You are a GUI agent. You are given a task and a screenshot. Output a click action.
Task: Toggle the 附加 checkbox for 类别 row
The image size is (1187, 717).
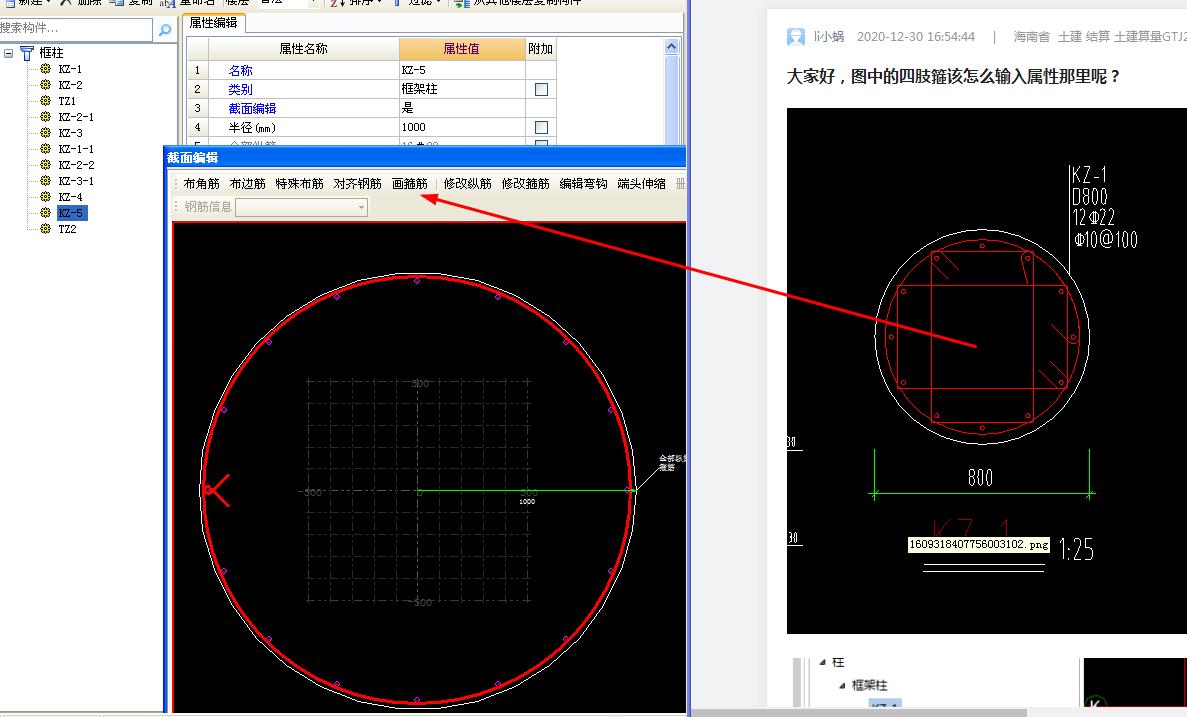[x=541, y=89]
